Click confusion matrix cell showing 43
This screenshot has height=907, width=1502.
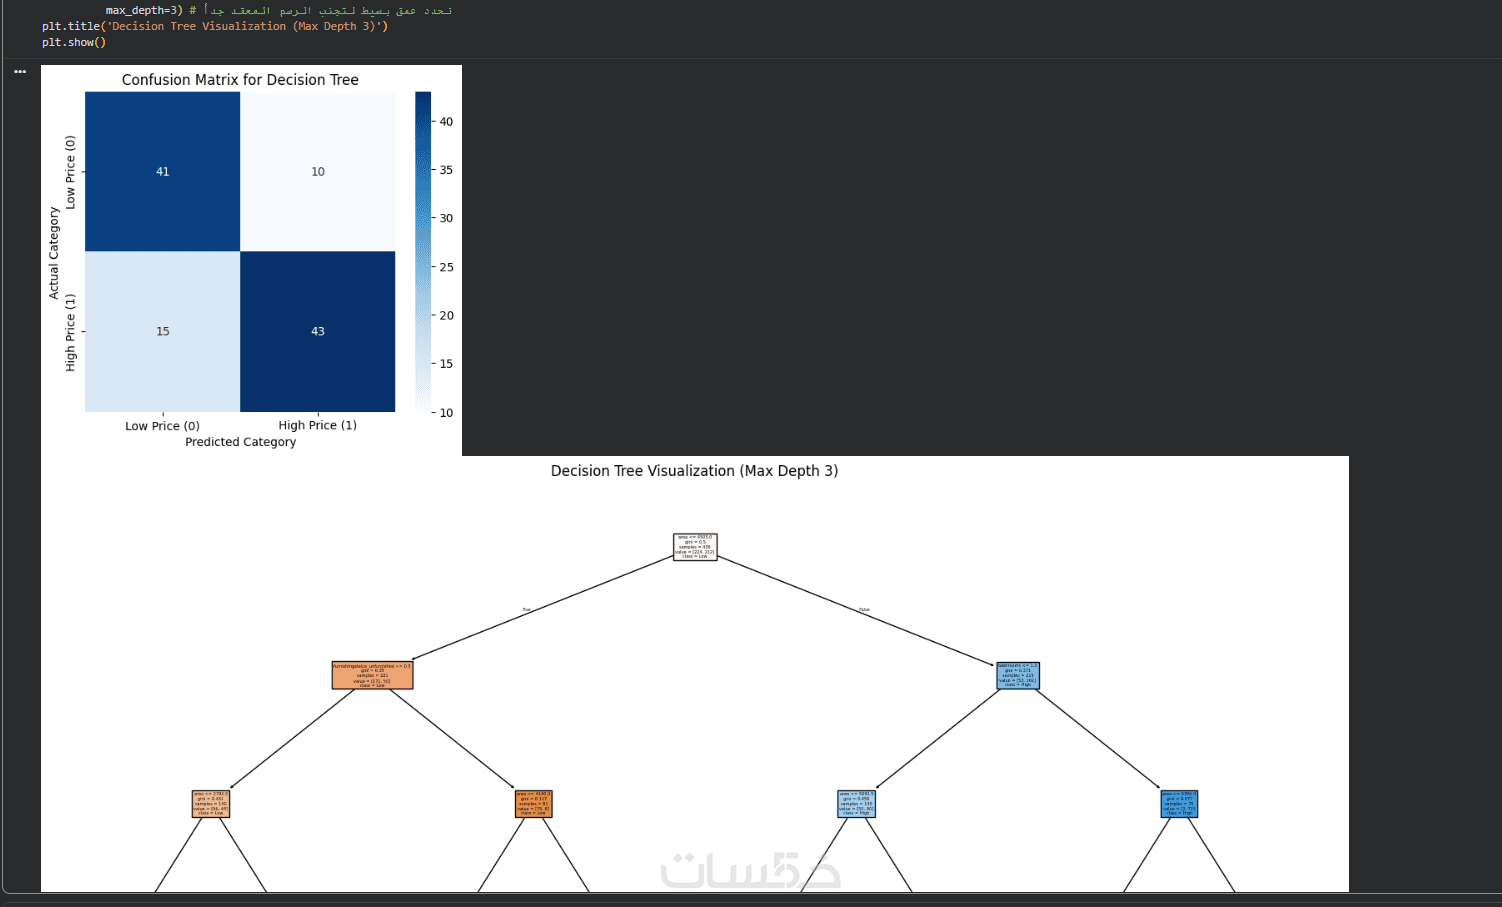(x=318, y=331)
